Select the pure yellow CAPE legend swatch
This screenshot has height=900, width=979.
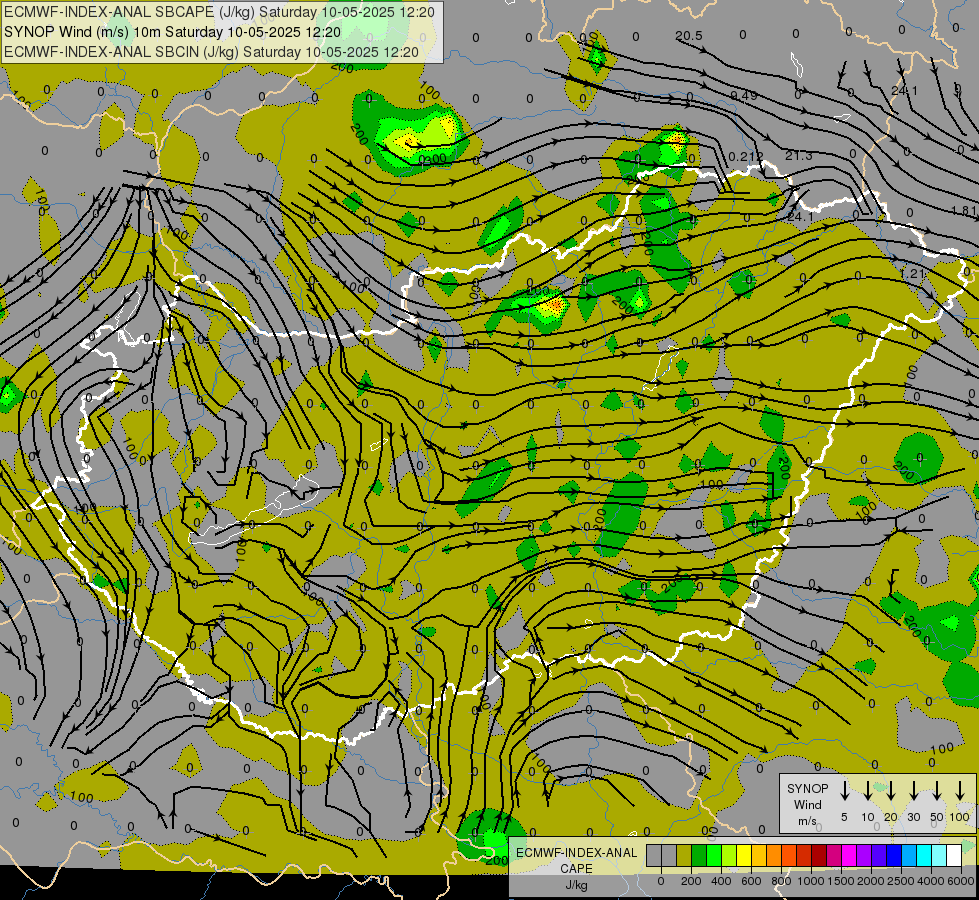(744, 856)
